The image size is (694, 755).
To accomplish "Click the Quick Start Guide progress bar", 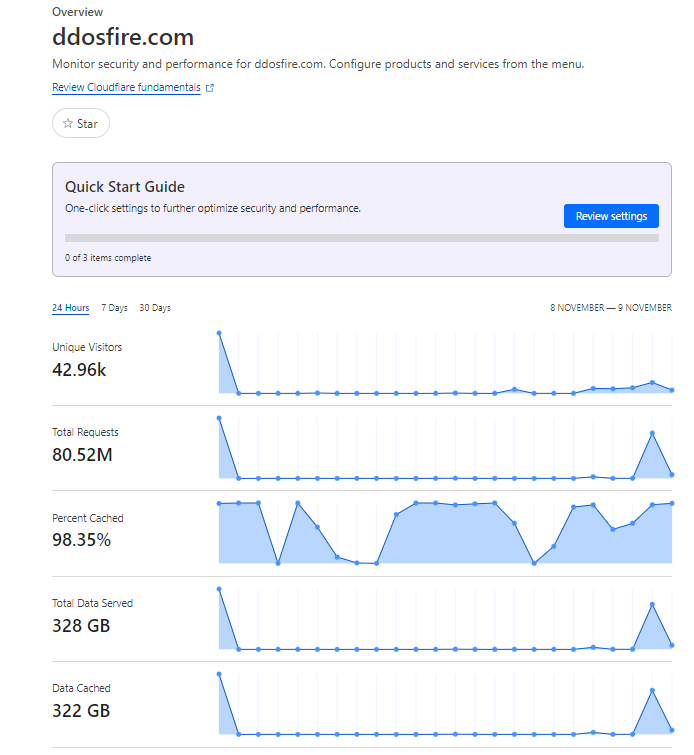I will point(362,238).
